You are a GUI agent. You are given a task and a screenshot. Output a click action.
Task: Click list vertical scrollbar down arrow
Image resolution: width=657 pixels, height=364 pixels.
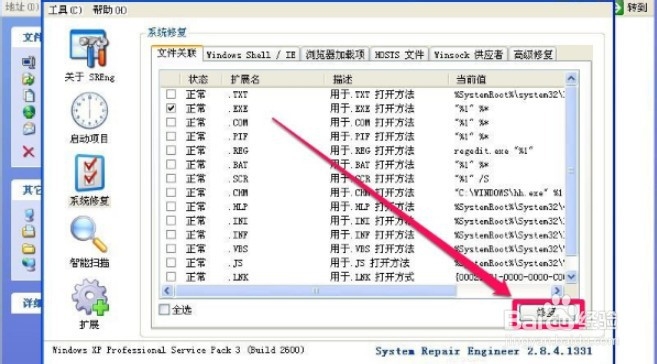coord(571,276)
